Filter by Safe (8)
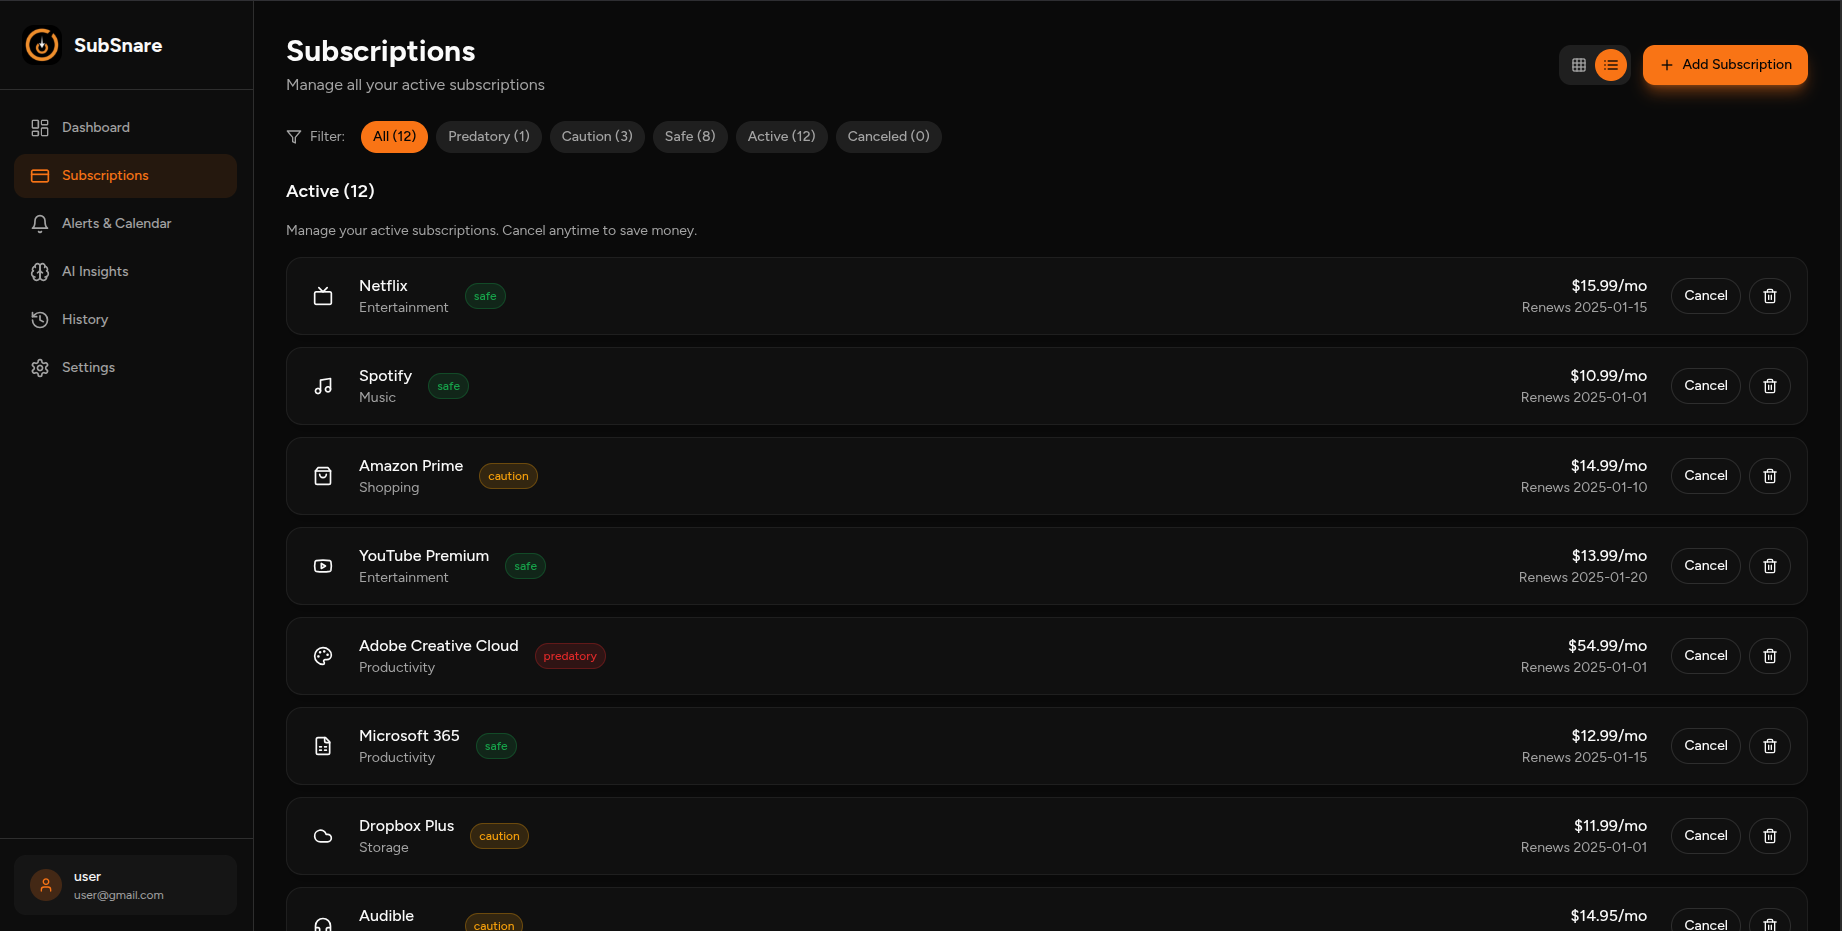 690,137
